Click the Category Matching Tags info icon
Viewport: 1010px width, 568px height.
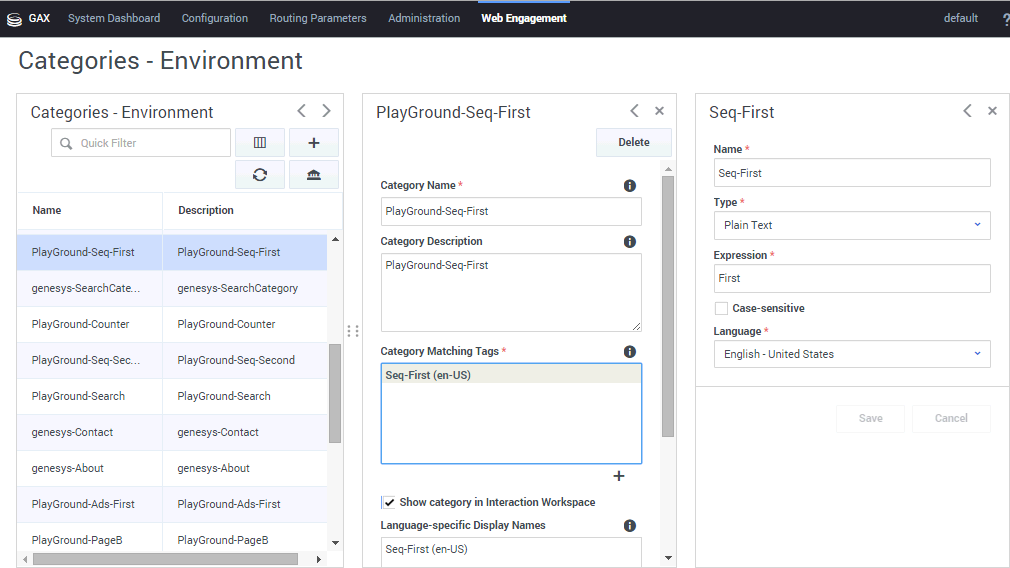coord(630,352)
